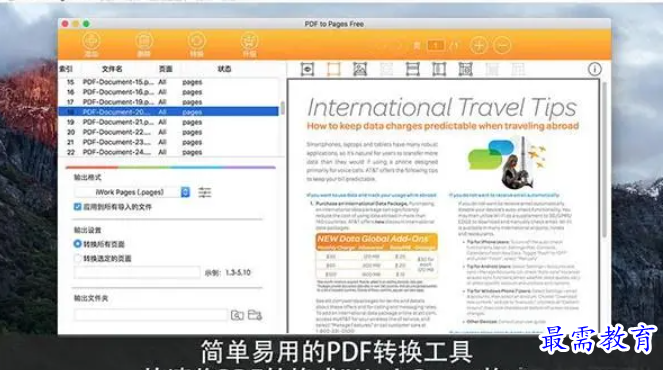This screenshot has height=370, width=663.
Task: Click the reveal output folder magnifier icon
Action: tap(237, 315)
